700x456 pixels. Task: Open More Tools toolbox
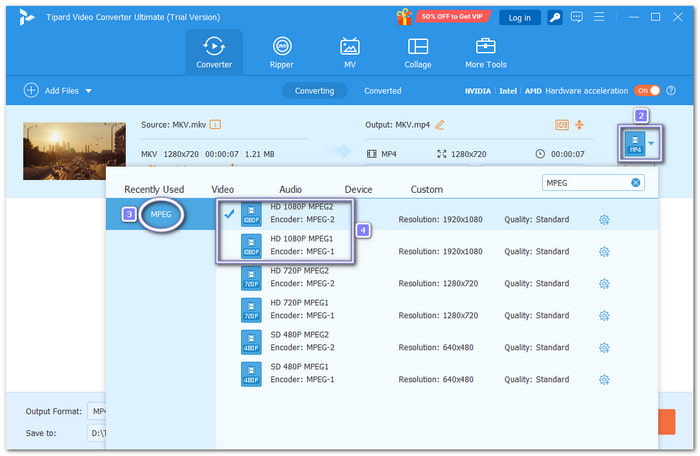point(486,52)
